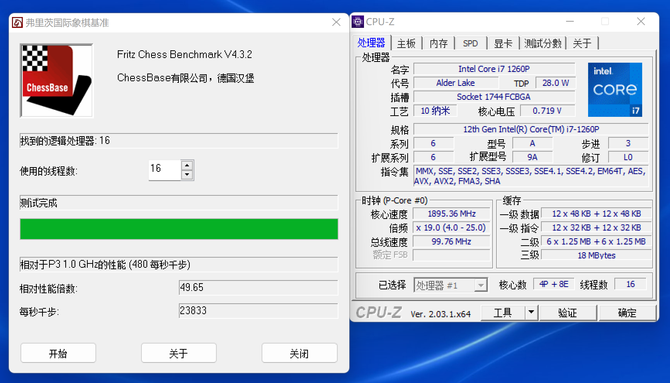Click the L3 cache value 18 MBytes
Screen dimensions: 670x383
[596, 255]
